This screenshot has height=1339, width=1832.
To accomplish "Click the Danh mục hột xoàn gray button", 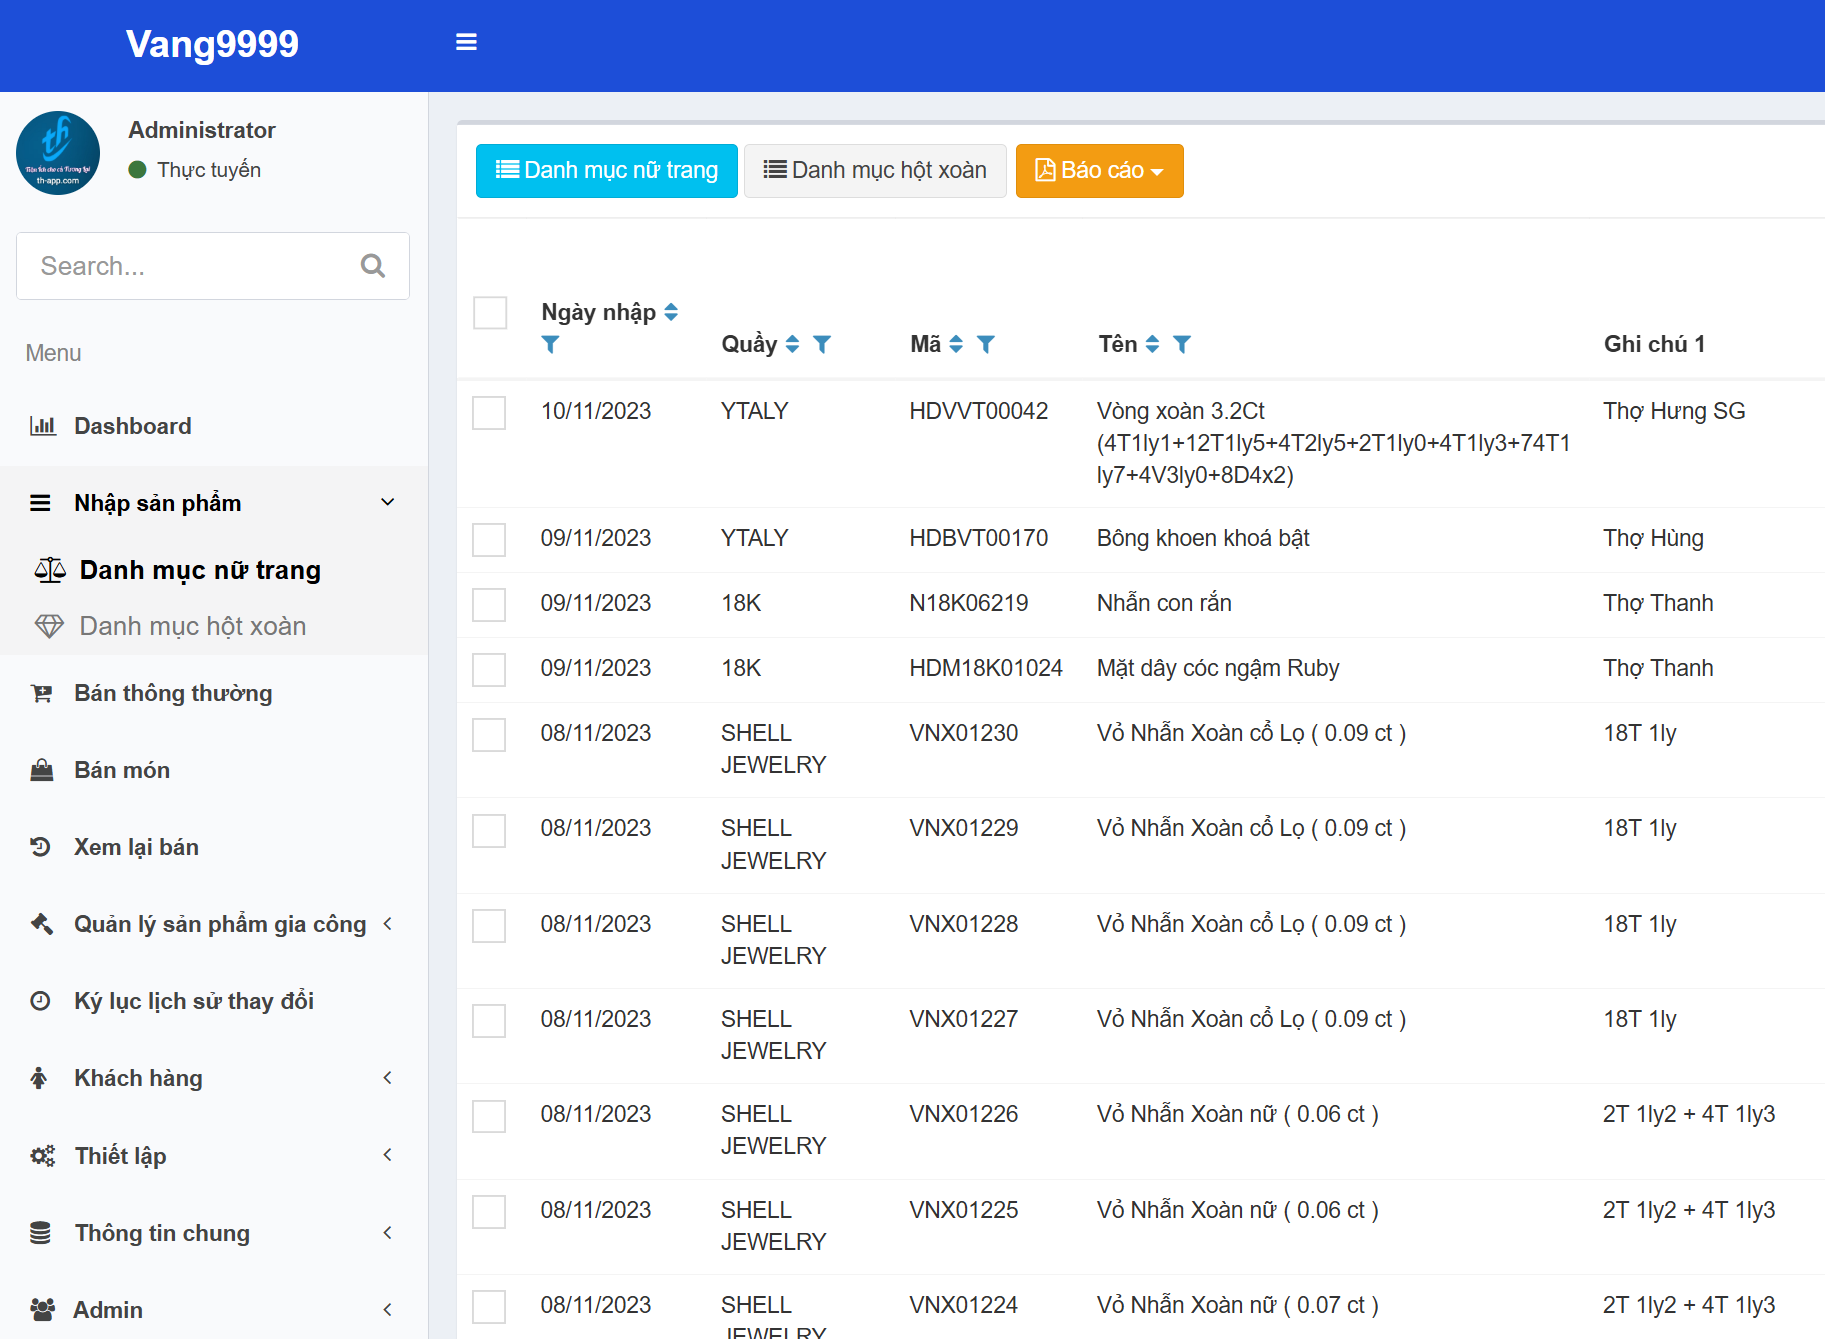I will [x=875, y=171].
